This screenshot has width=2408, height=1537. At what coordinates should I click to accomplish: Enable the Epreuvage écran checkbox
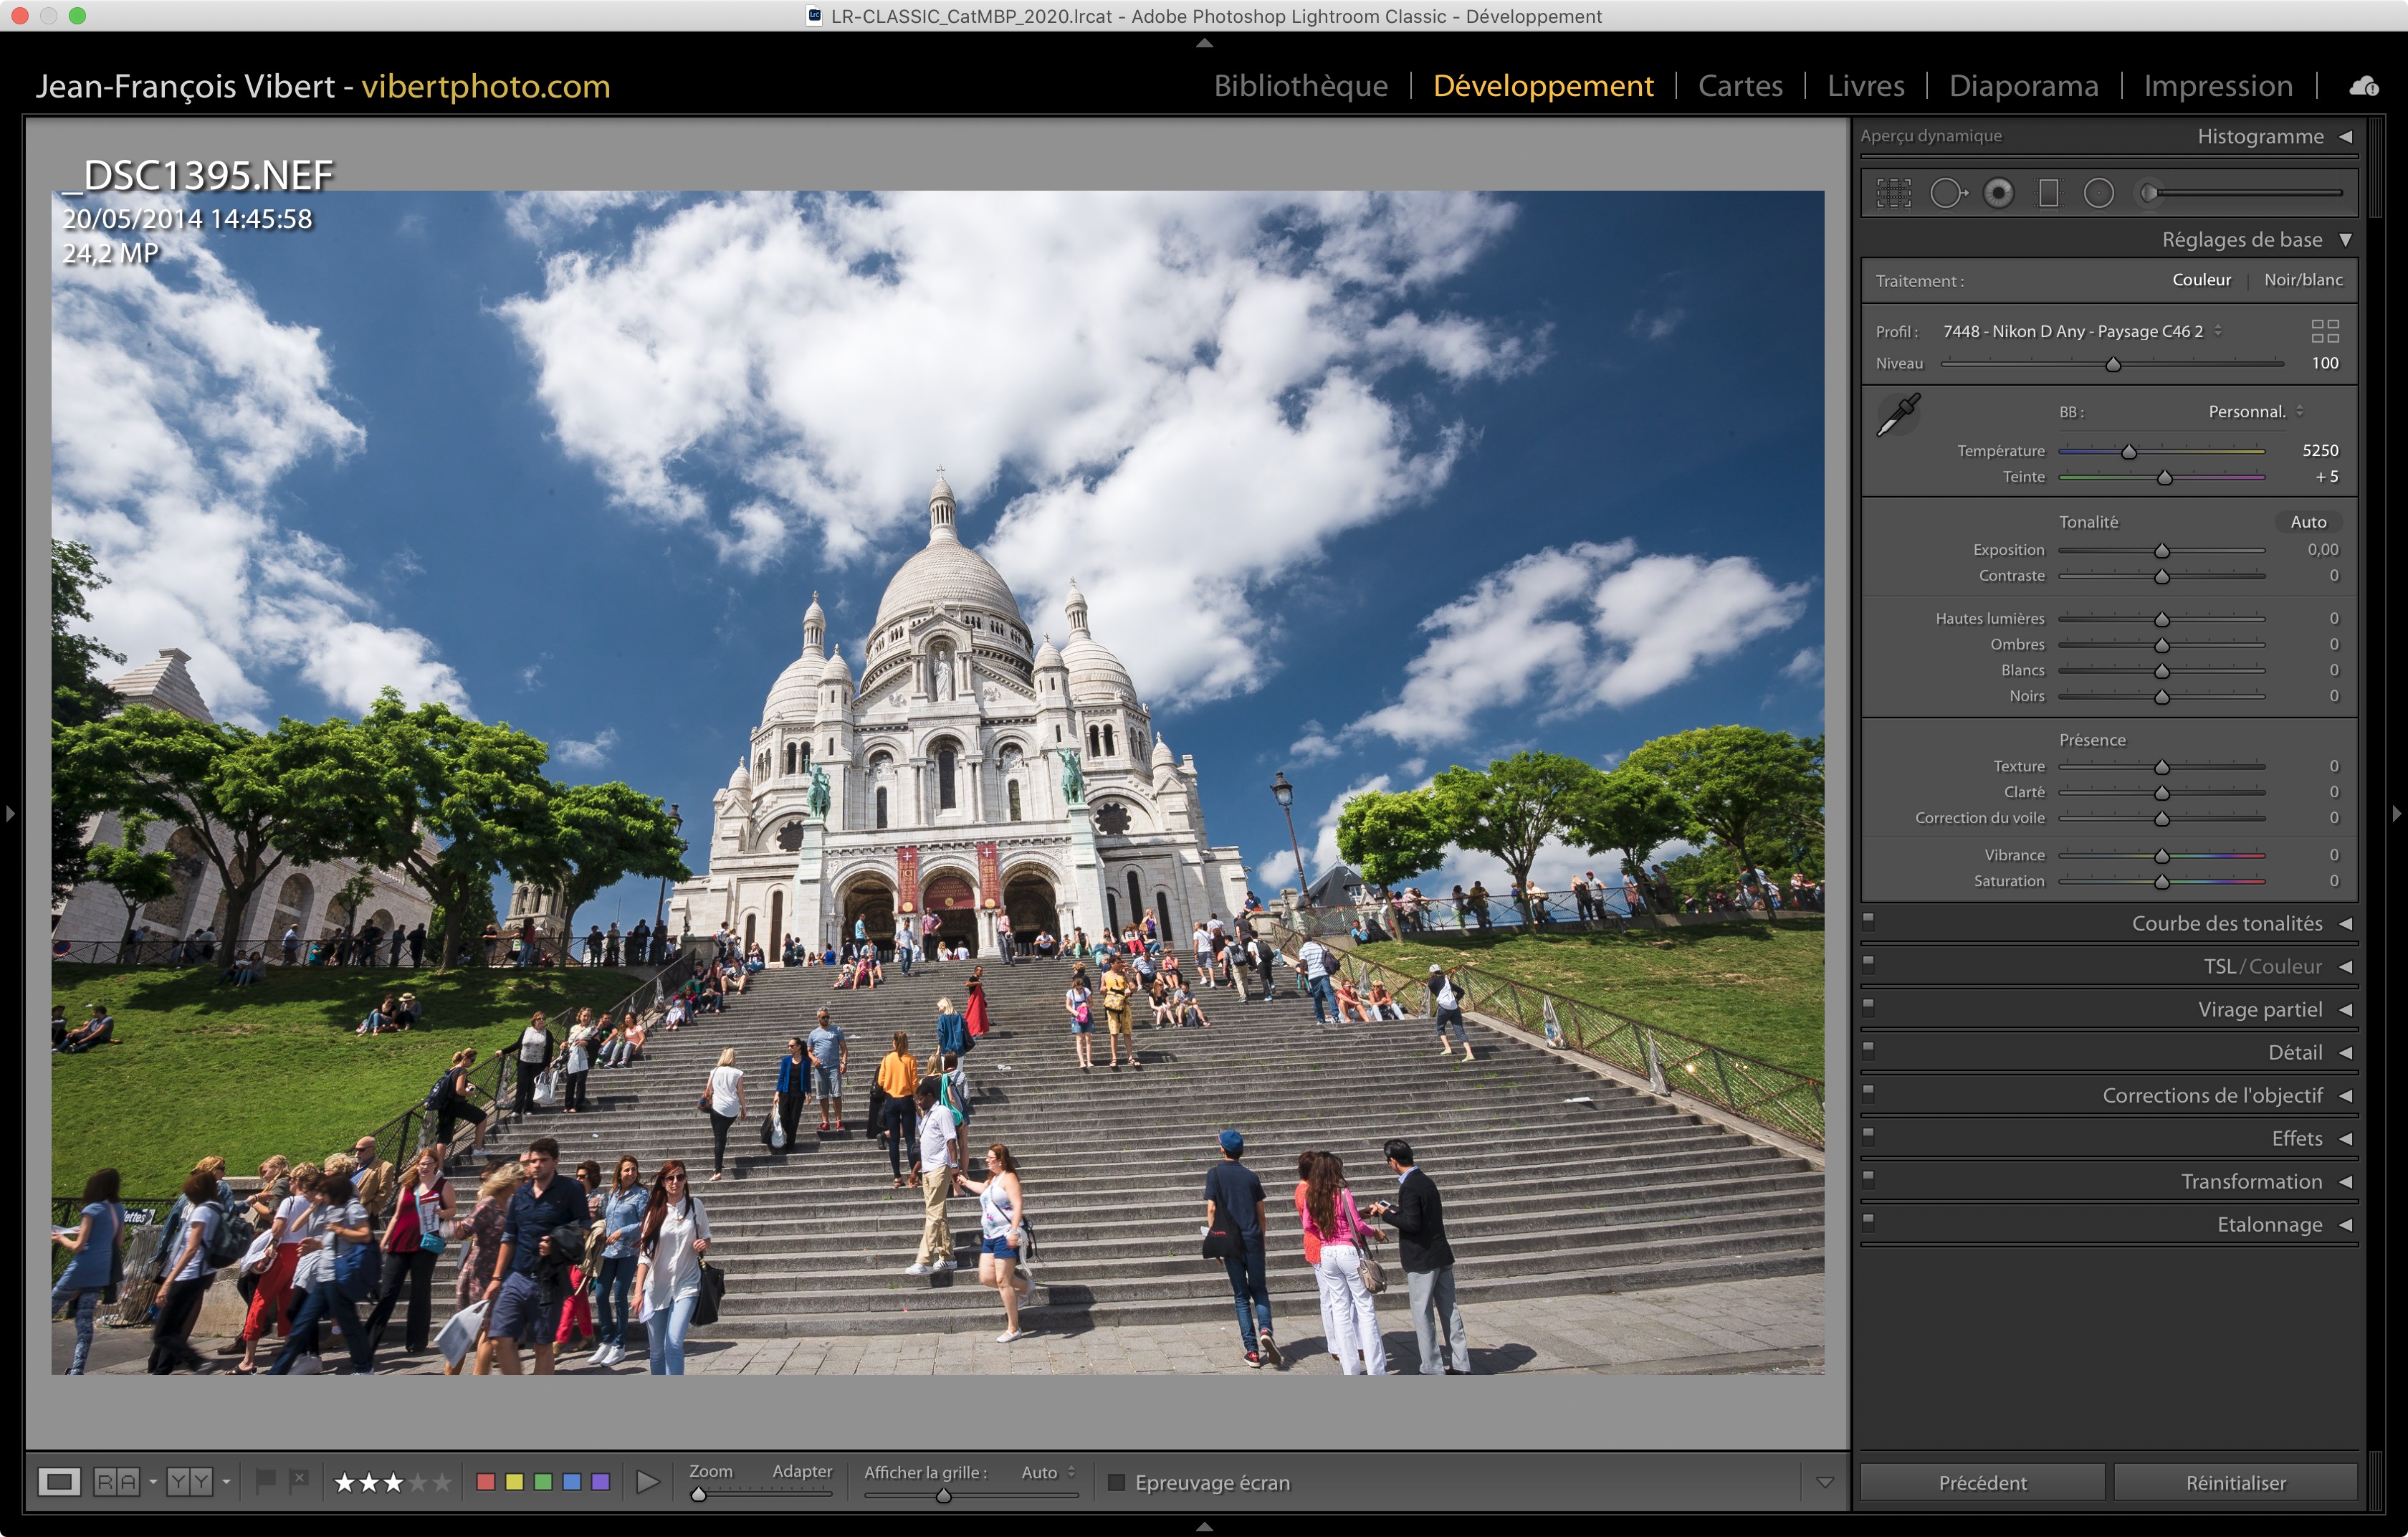coord(1117,1482)
